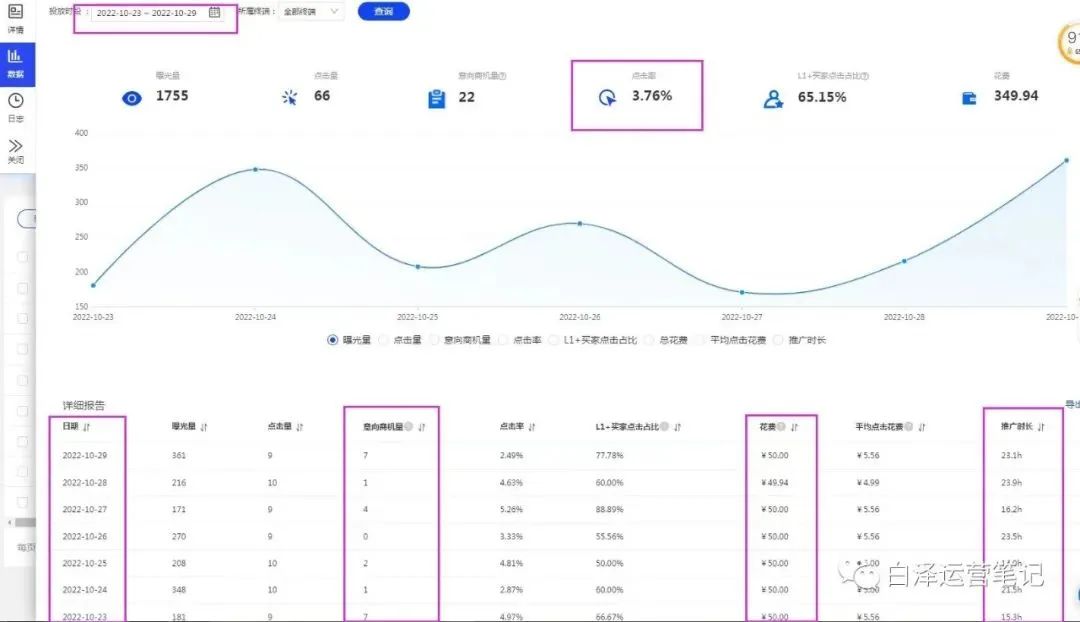Screen dimensions: 1080x622
Task: Click the eye icon beside the 曝光量 metric
Action: (131, 96)
